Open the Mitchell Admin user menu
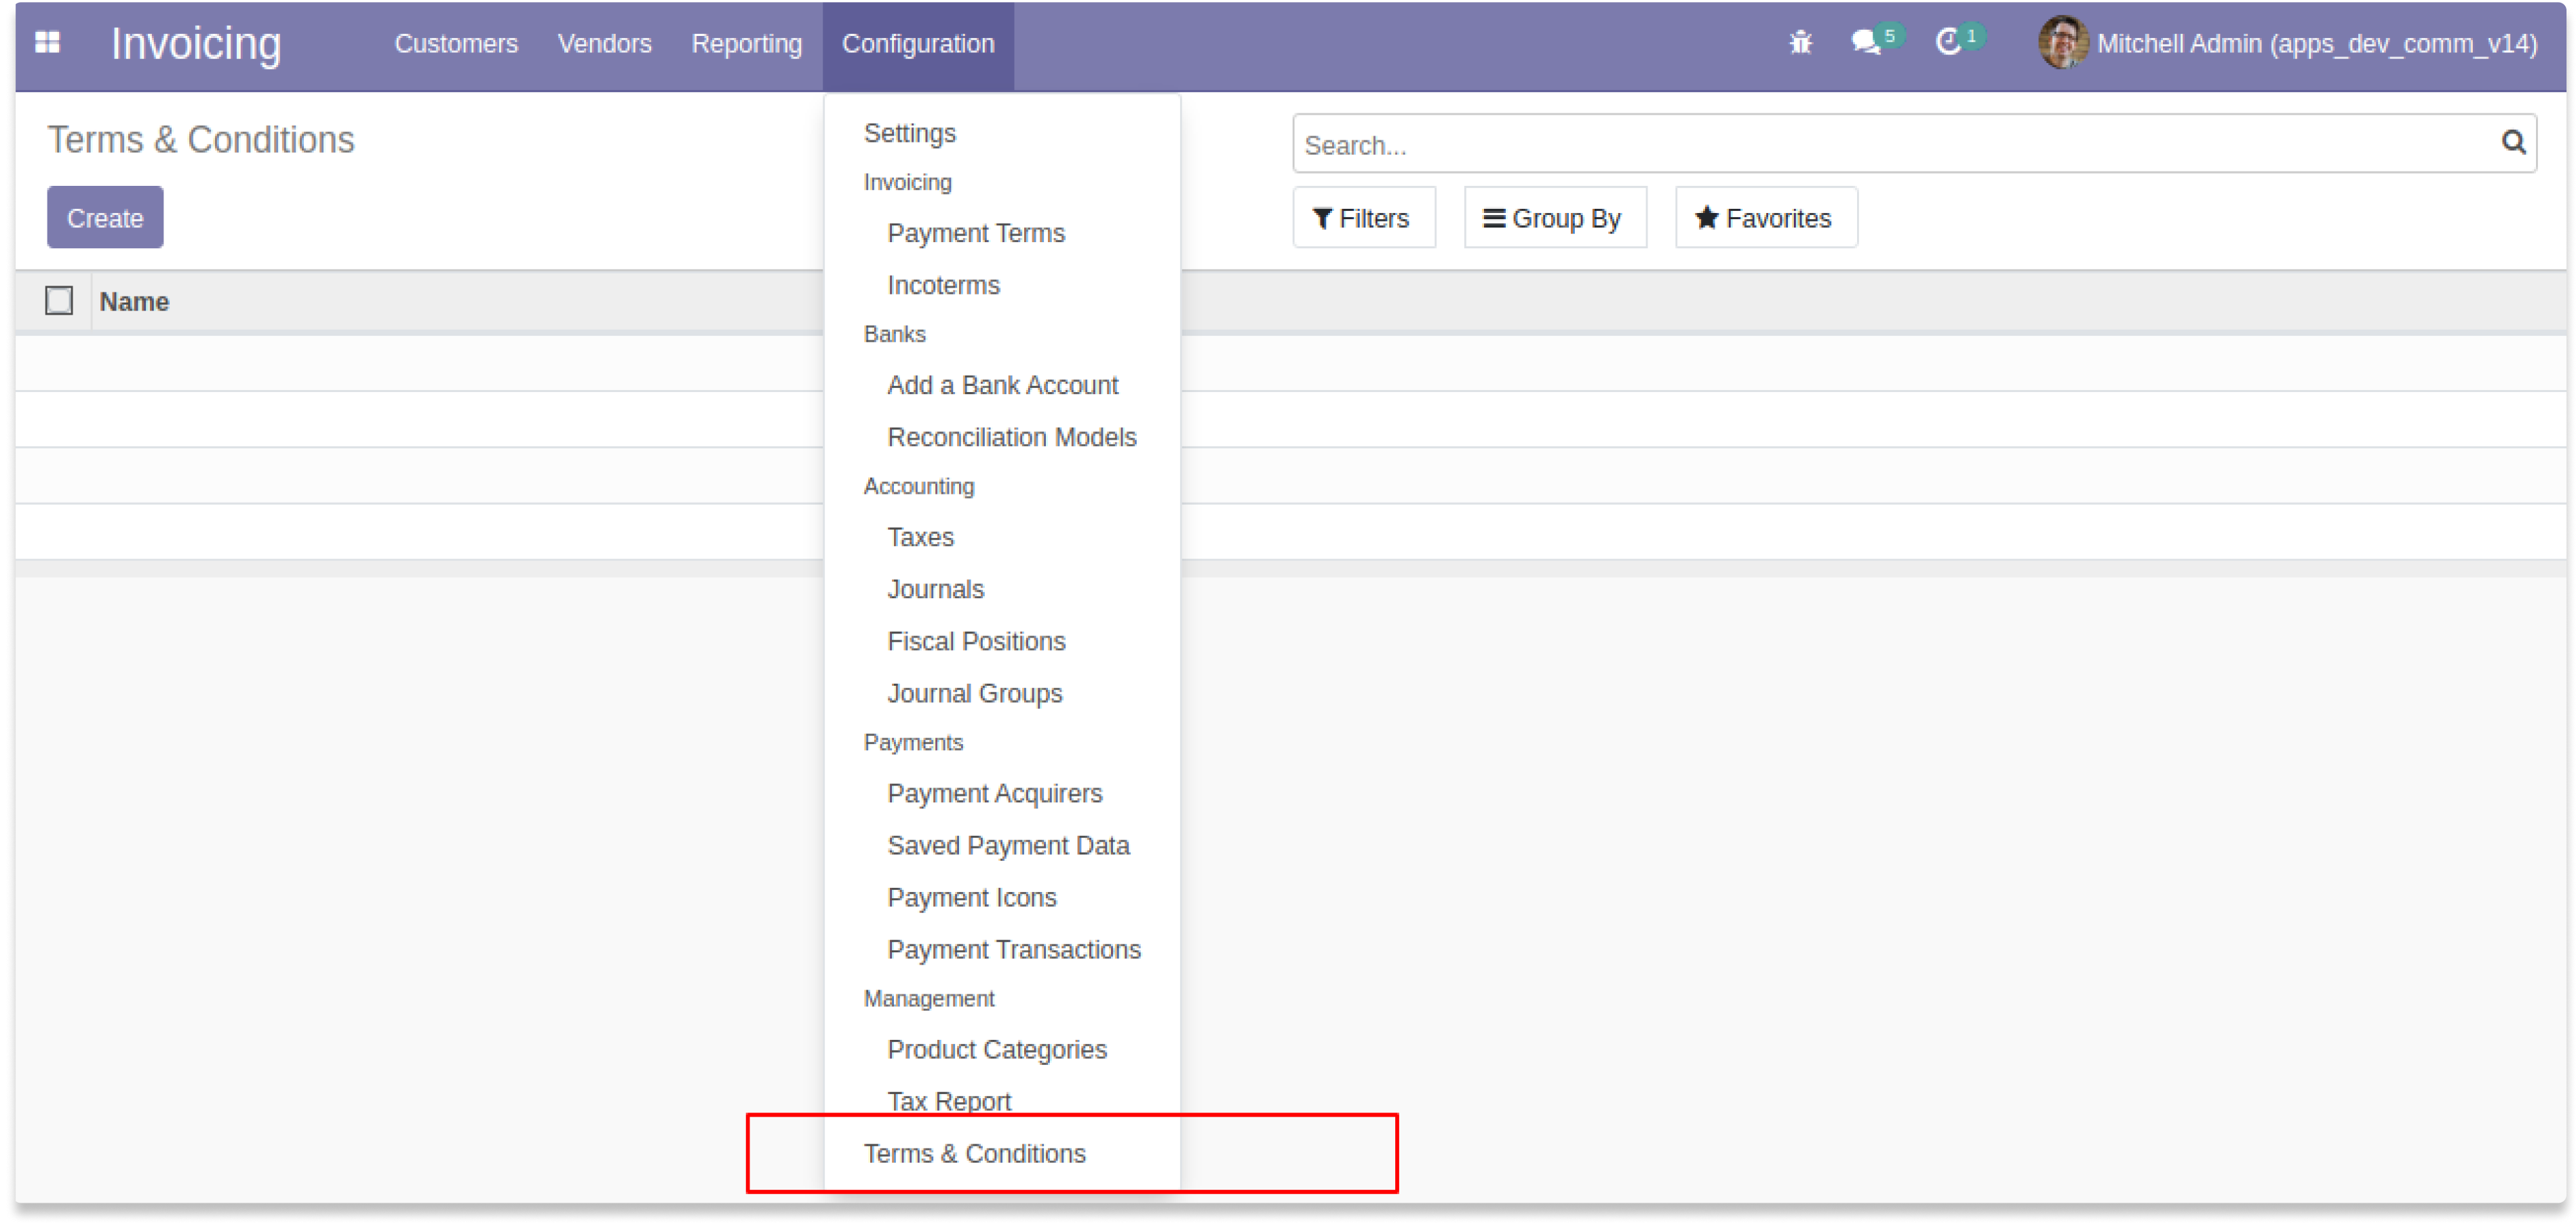 (x=2287, y=43)
